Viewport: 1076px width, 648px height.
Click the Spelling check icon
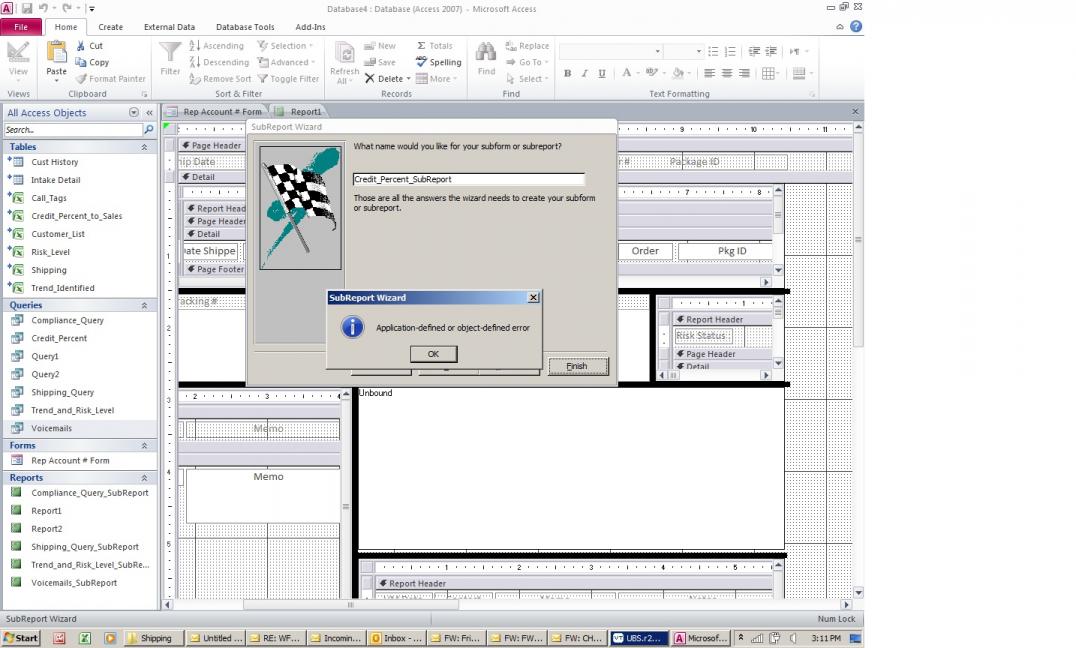[421, 62]
